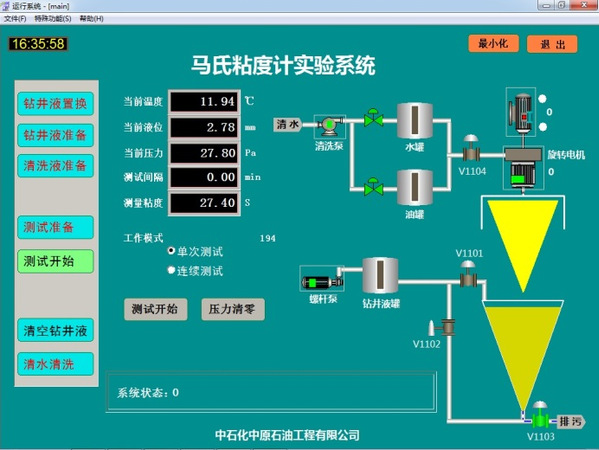The height and width of the screenshot is (450, 599).
Task: Click the green valve beside 油罐
Action: (x=373, y=186)
